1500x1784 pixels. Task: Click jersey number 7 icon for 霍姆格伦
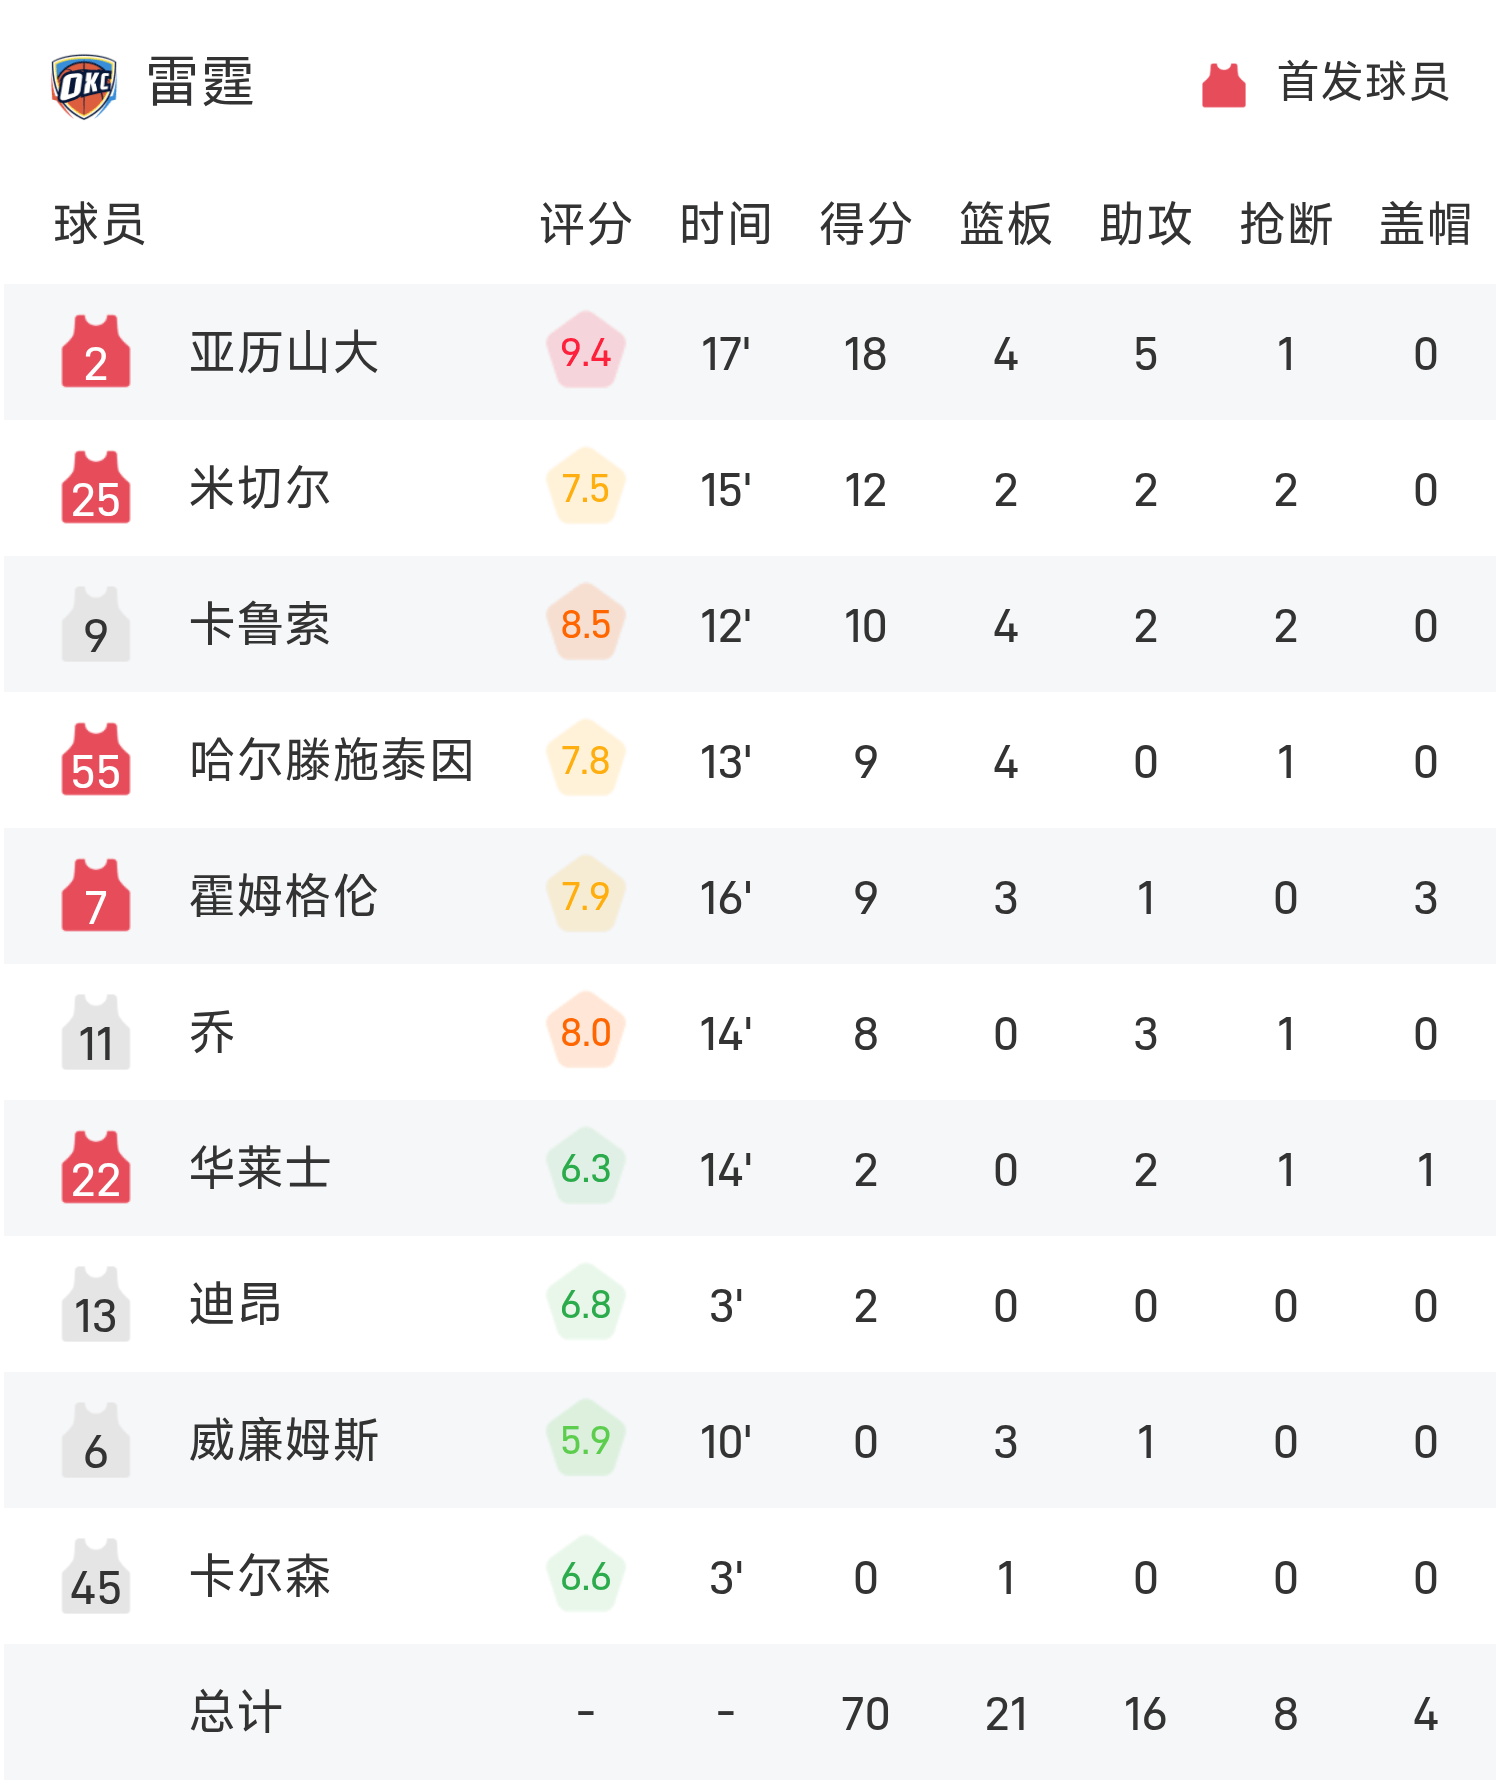tap(96, 897)
